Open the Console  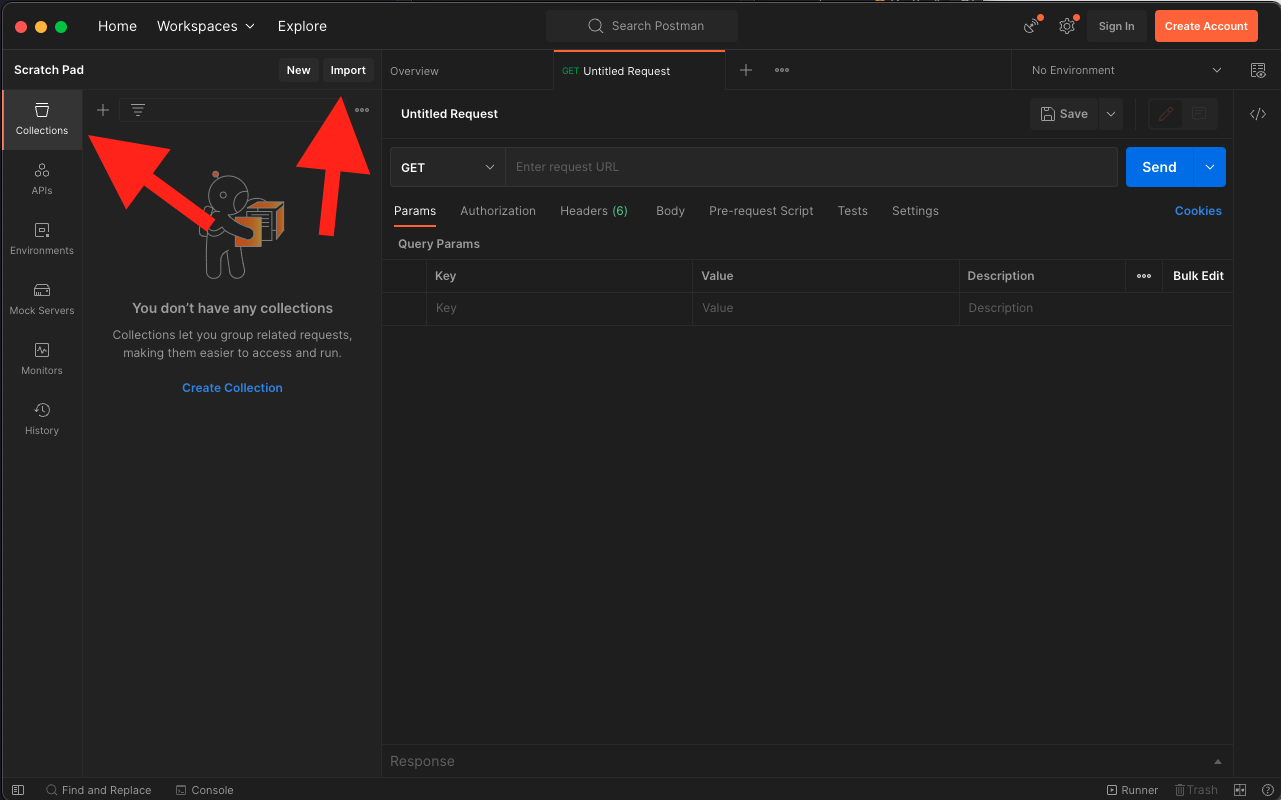(x=204, y=790)
